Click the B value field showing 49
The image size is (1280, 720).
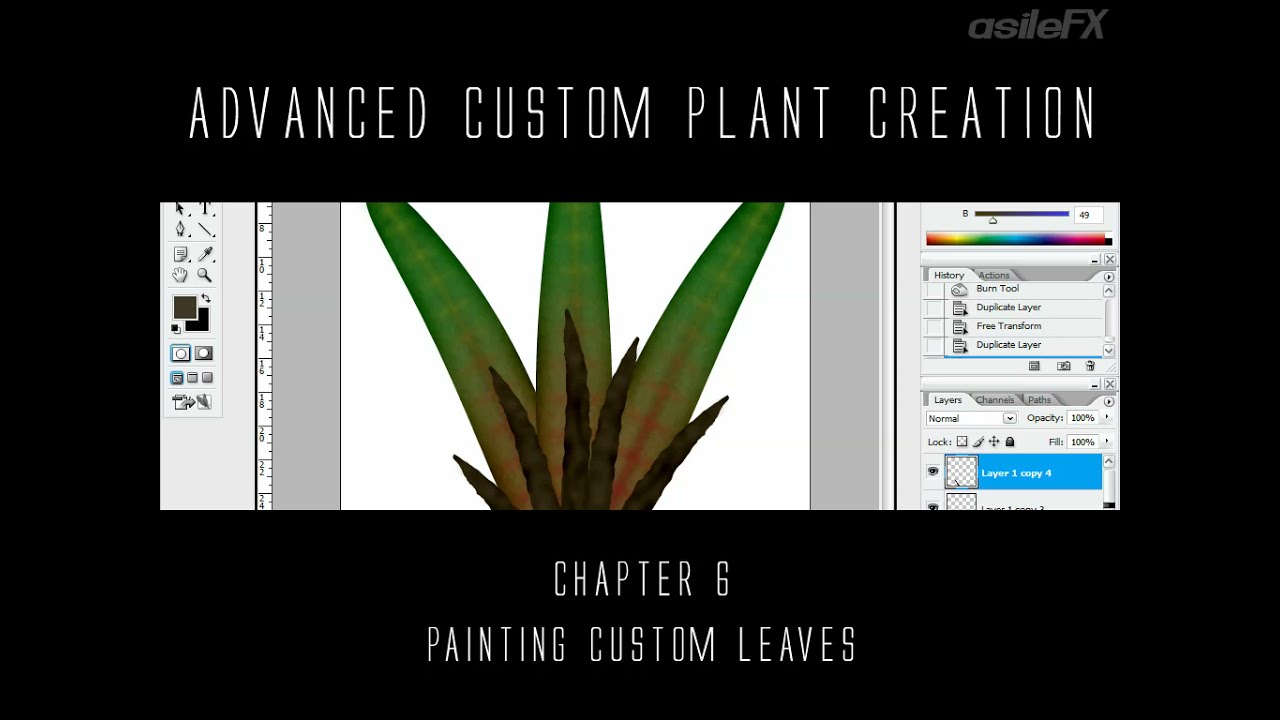[1087, 215]
